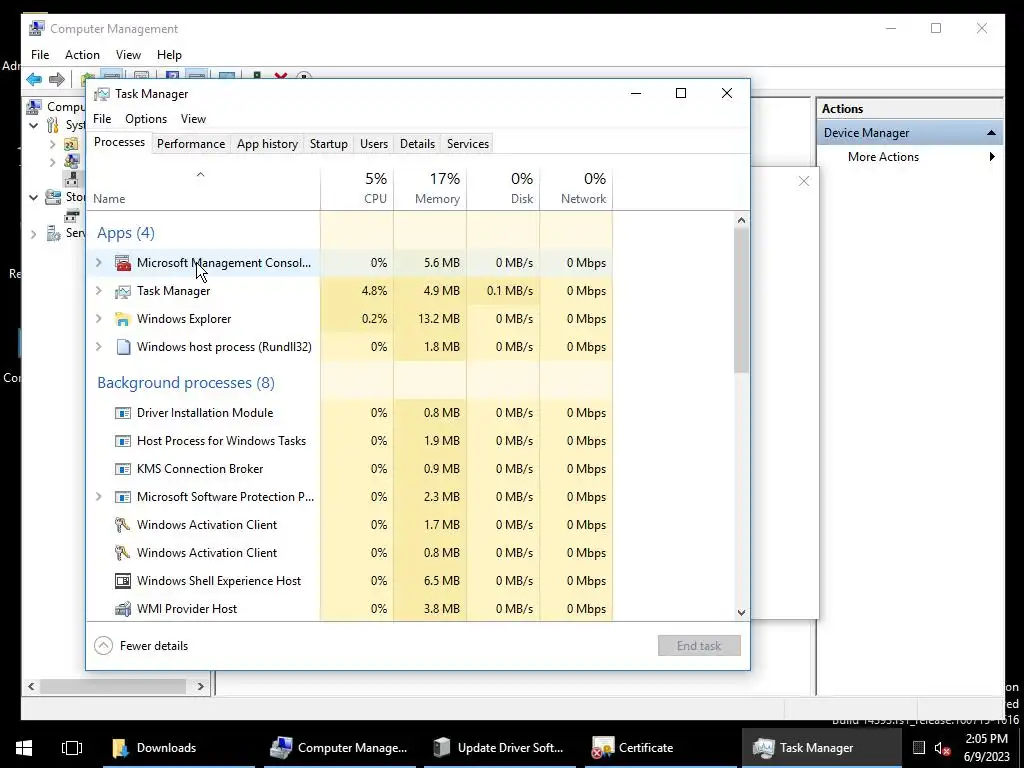Switch to the Users tab
This screenshot has width=1024, height=768.
coord(374,144)
